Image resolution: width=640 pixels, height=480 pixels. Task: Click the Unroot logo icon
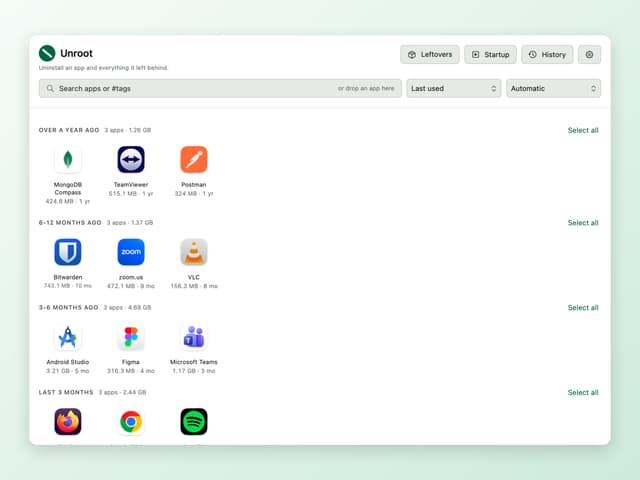click(x=47, y=53)
